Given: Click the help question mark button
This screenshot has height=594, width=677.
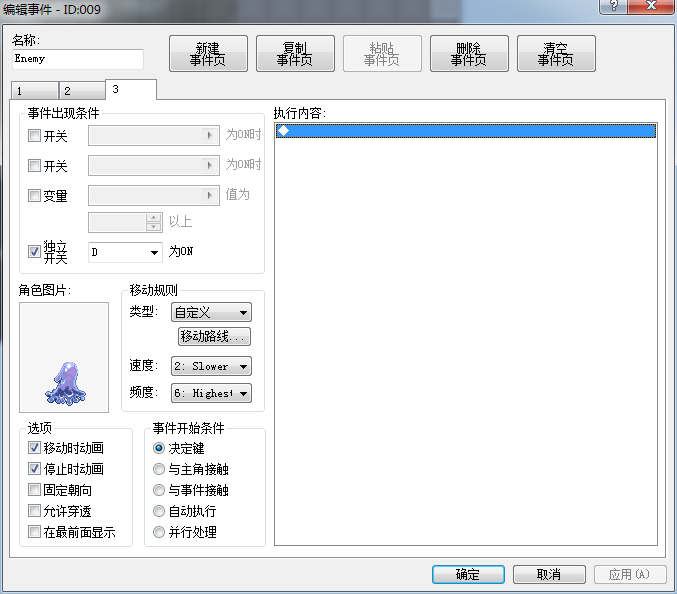Looking at the screenshot, I should (x=613, y=6).
